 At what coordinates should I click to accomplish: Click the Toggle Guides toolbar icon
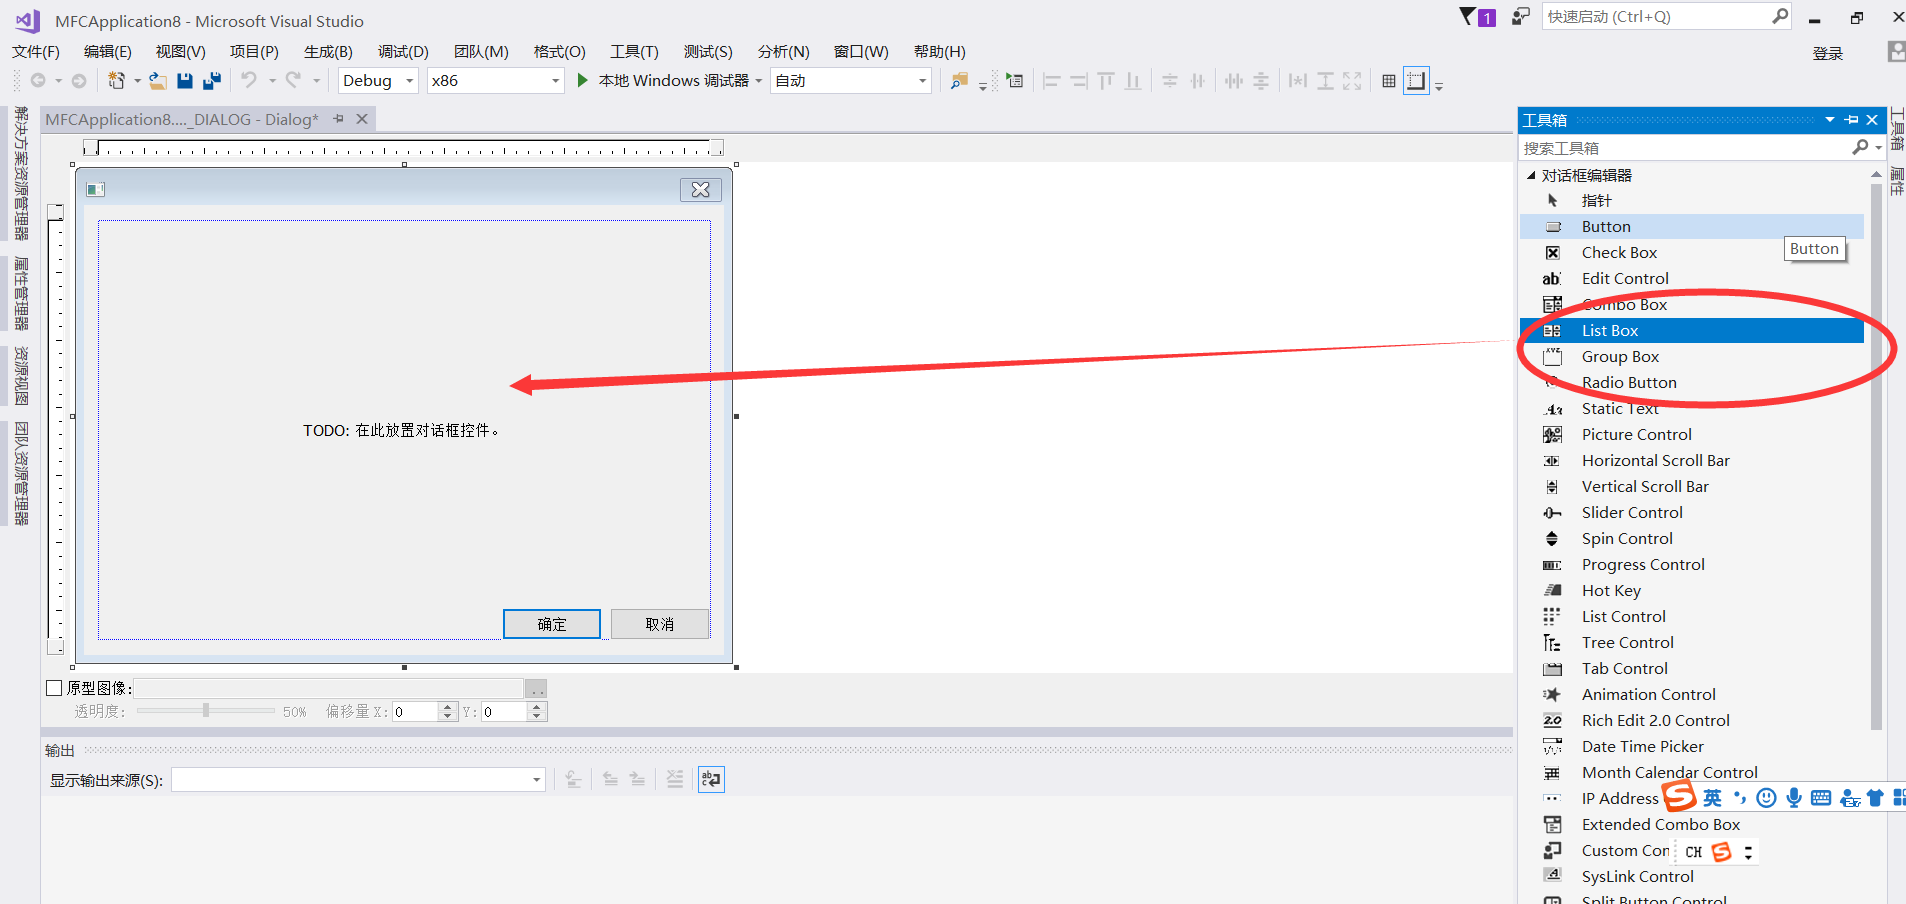coord(1417,81)
